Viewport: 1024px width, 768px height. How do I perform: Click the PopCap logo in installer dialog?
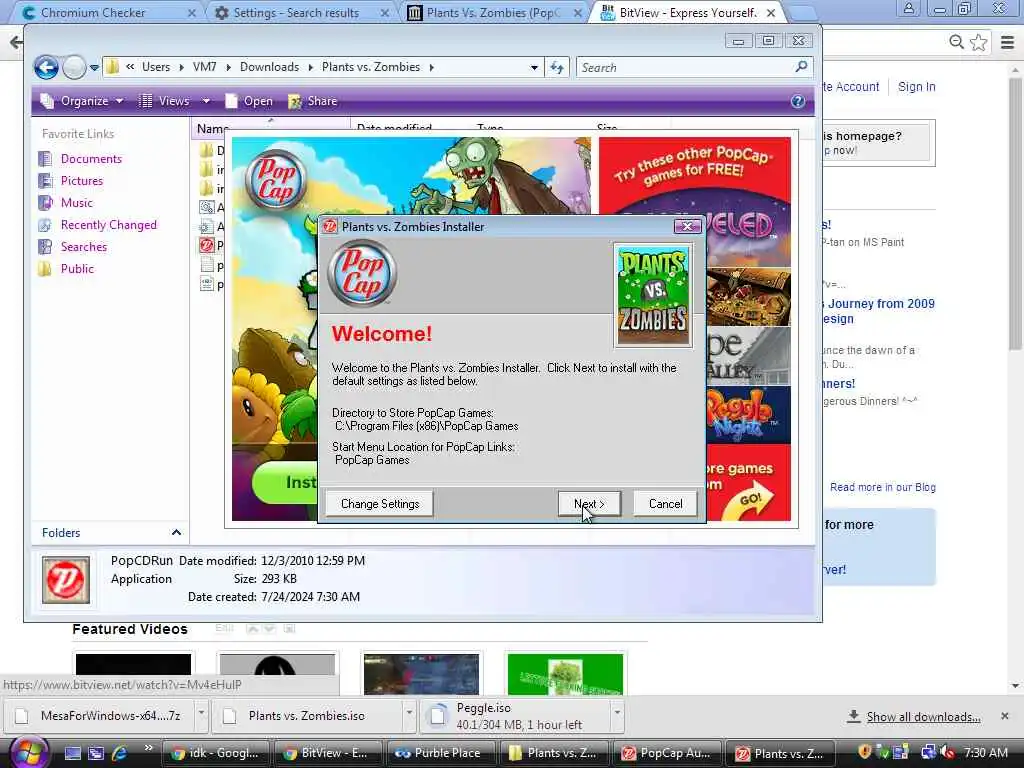(x=362, y=274)
